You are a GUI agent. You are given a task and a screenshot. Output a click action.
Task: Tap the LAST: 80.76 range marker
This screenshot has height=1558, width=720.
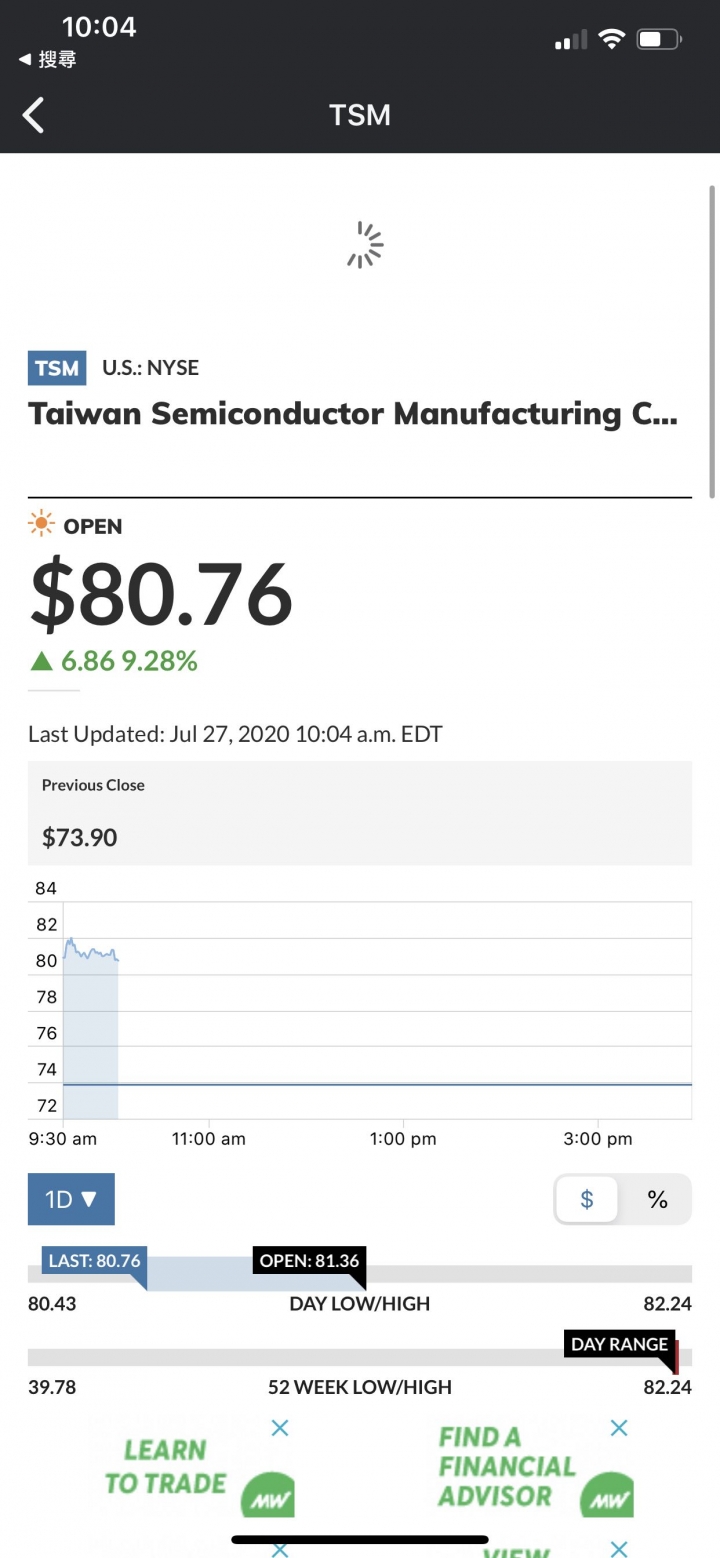[94, 1262]
